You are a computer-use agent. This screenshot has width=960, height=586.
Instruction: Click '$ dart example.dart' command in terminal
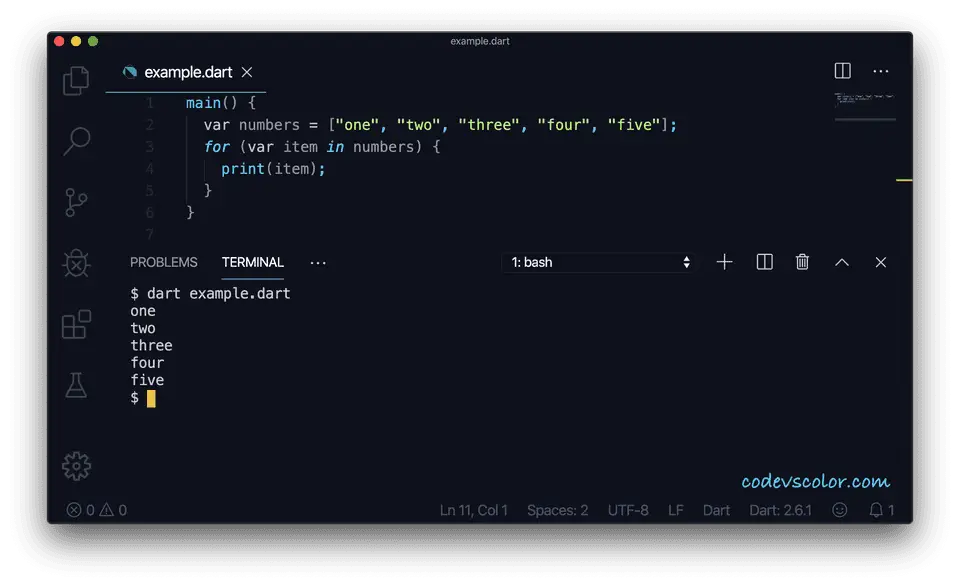click(x=210, y=293)
